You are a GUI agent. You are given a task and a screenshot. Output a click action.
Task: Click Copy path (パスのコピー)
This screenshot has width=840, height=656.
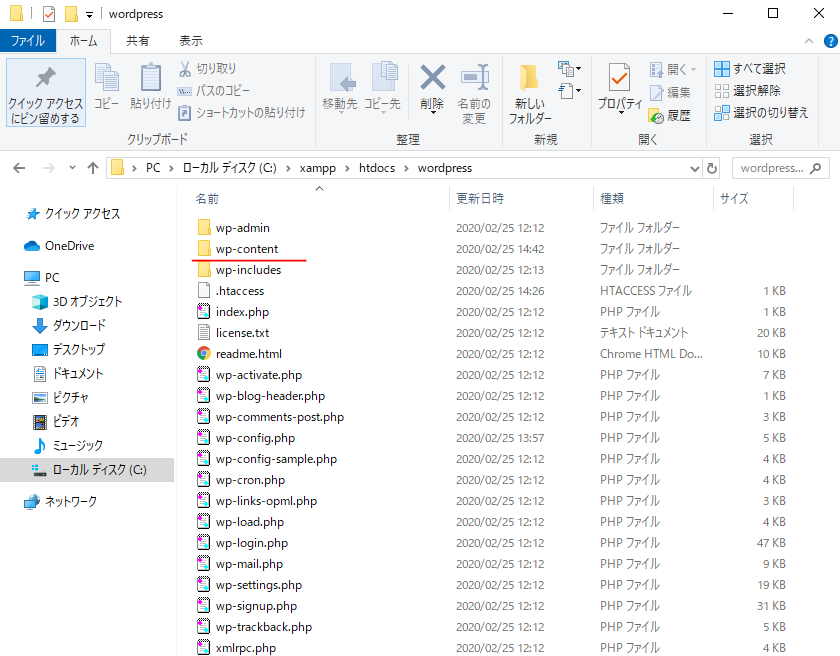(213, 91)
